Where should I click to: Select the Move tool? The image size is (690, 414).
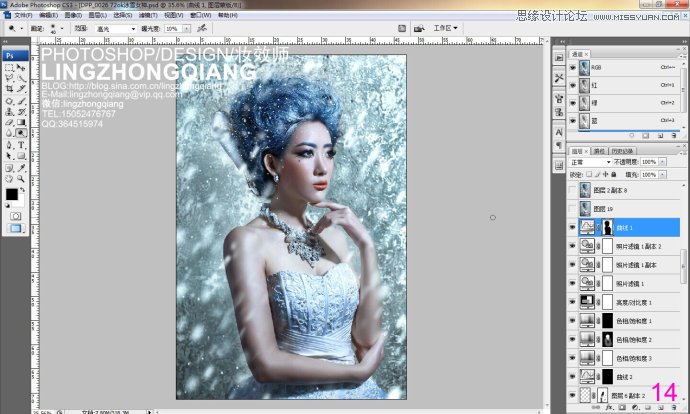pos(21,68)
